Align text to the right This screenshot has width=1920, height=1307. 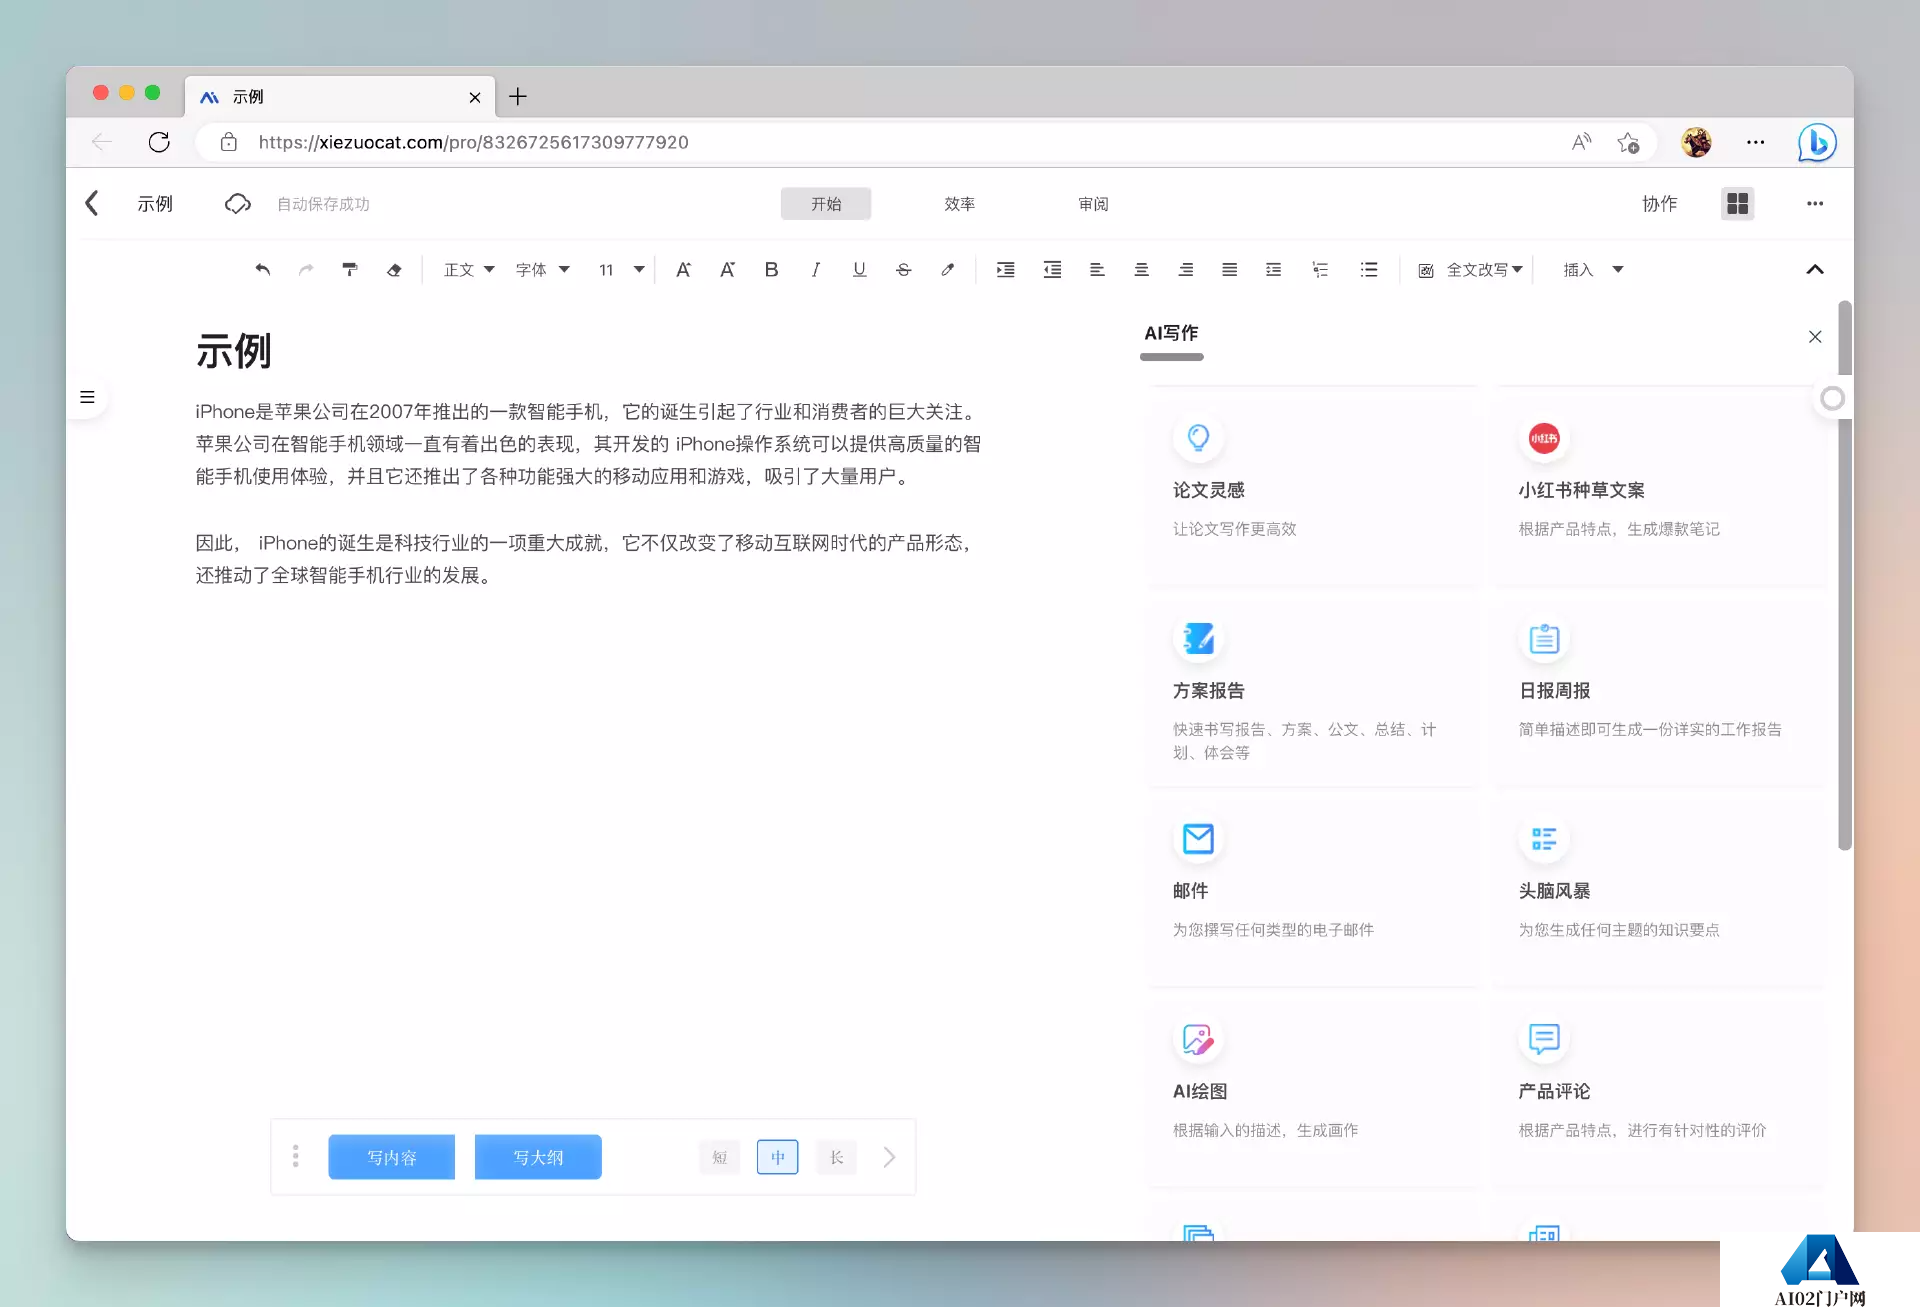click(1185, 269)
